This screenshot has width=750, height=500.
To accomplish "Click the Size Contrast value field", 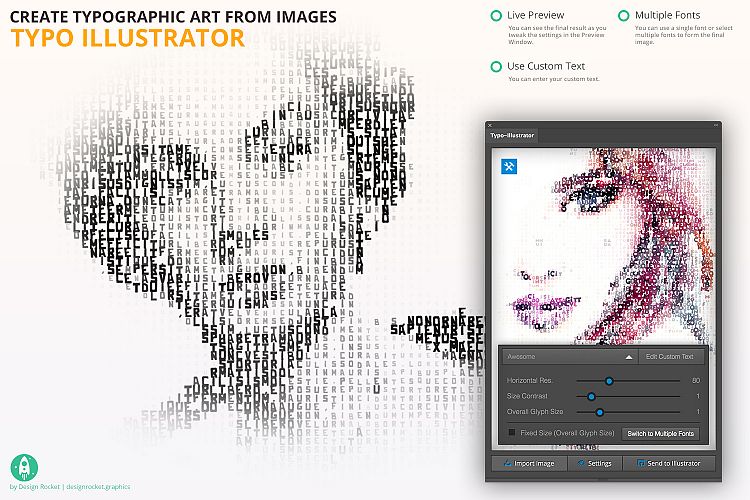I will pyautogui.click(x=698, y=396).
